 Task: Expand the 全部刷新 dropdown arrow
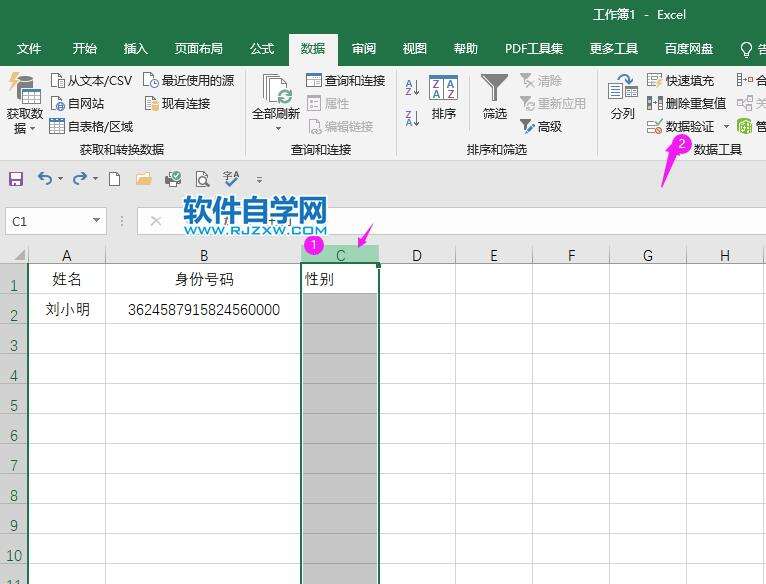278,129
